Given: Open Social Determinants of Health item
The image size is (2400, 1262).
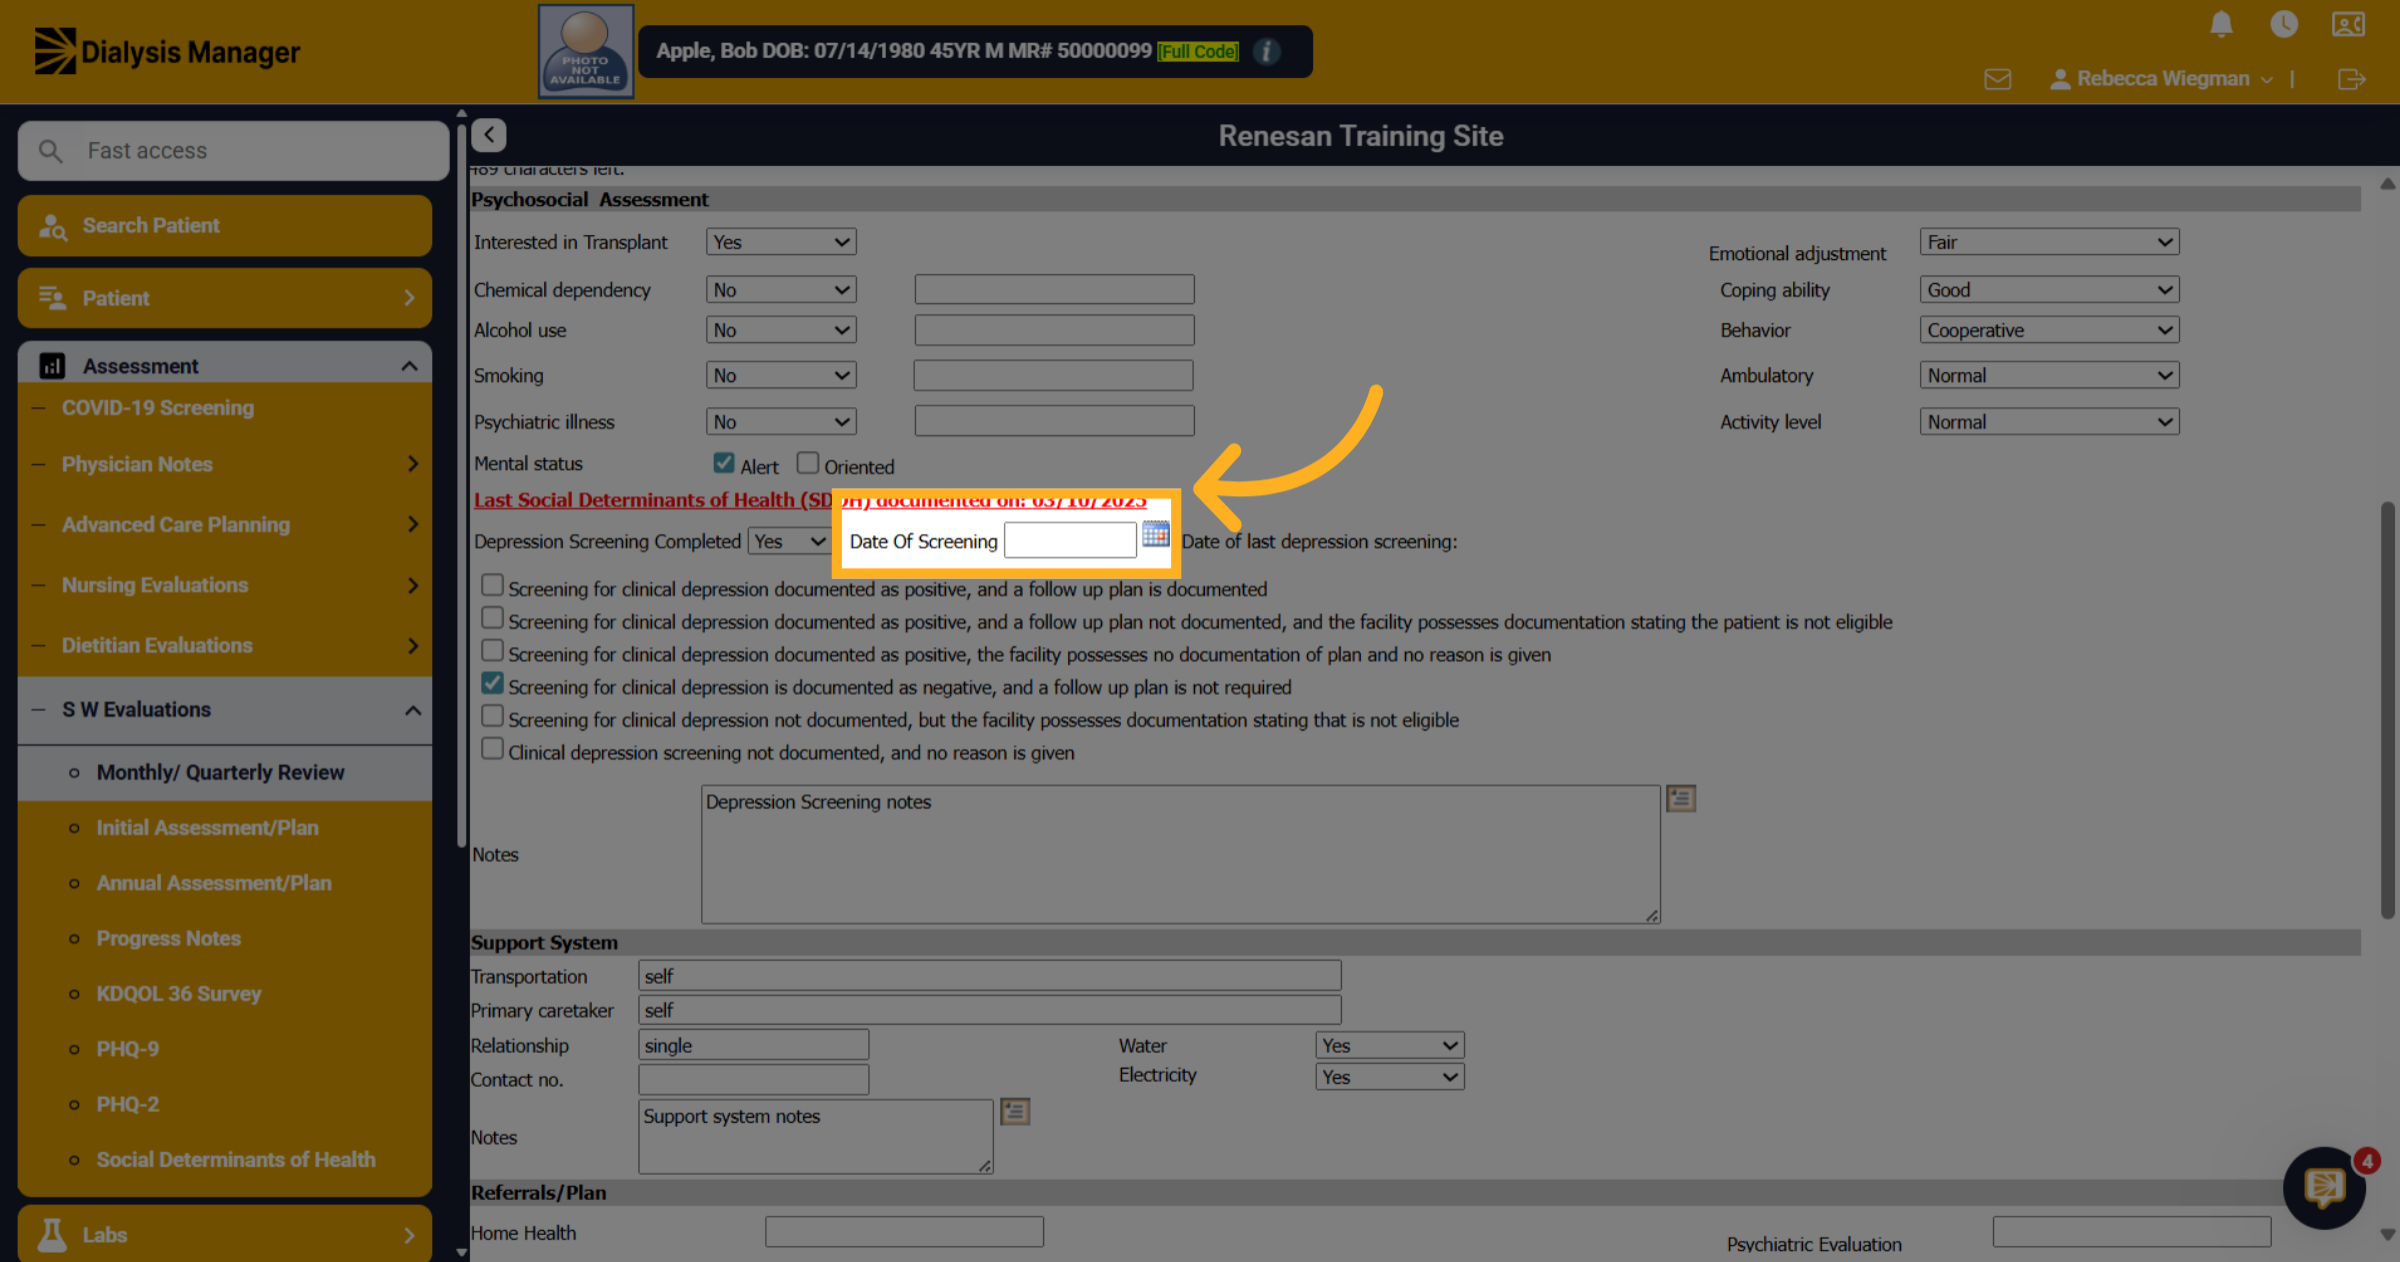Looking at the screenshot, I should pos(236,1159).
